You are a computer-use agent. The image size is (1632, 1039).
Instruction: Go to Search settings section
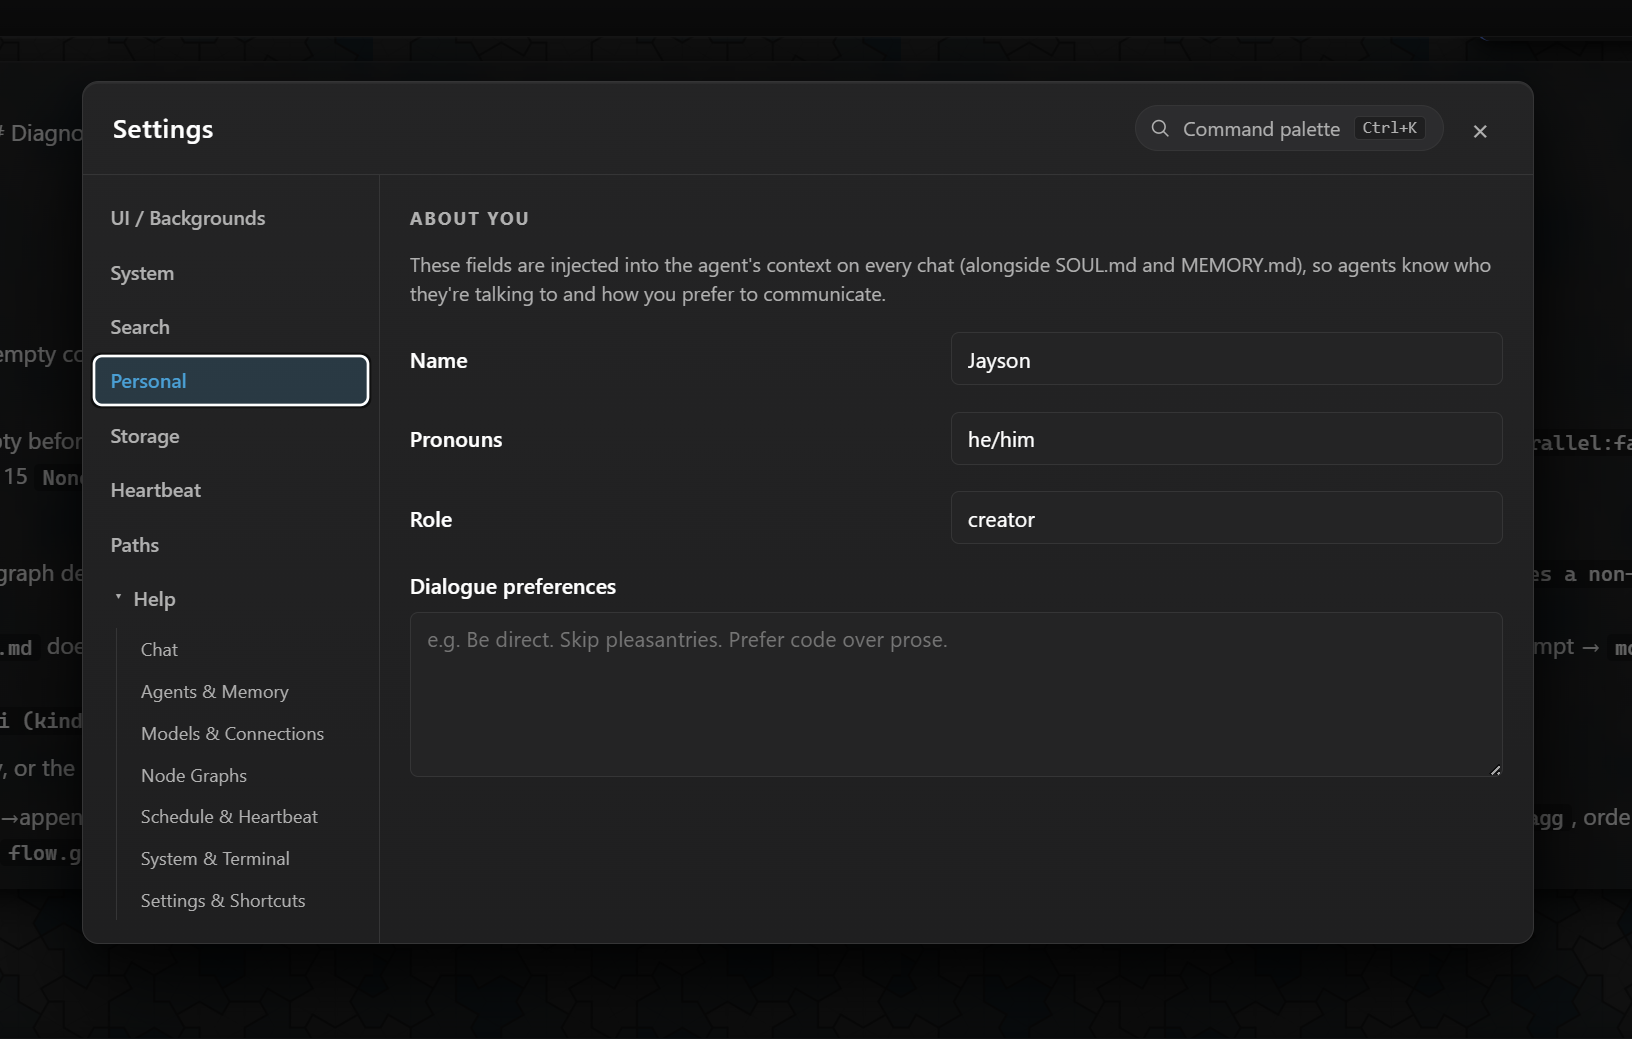tap(231, 327)
